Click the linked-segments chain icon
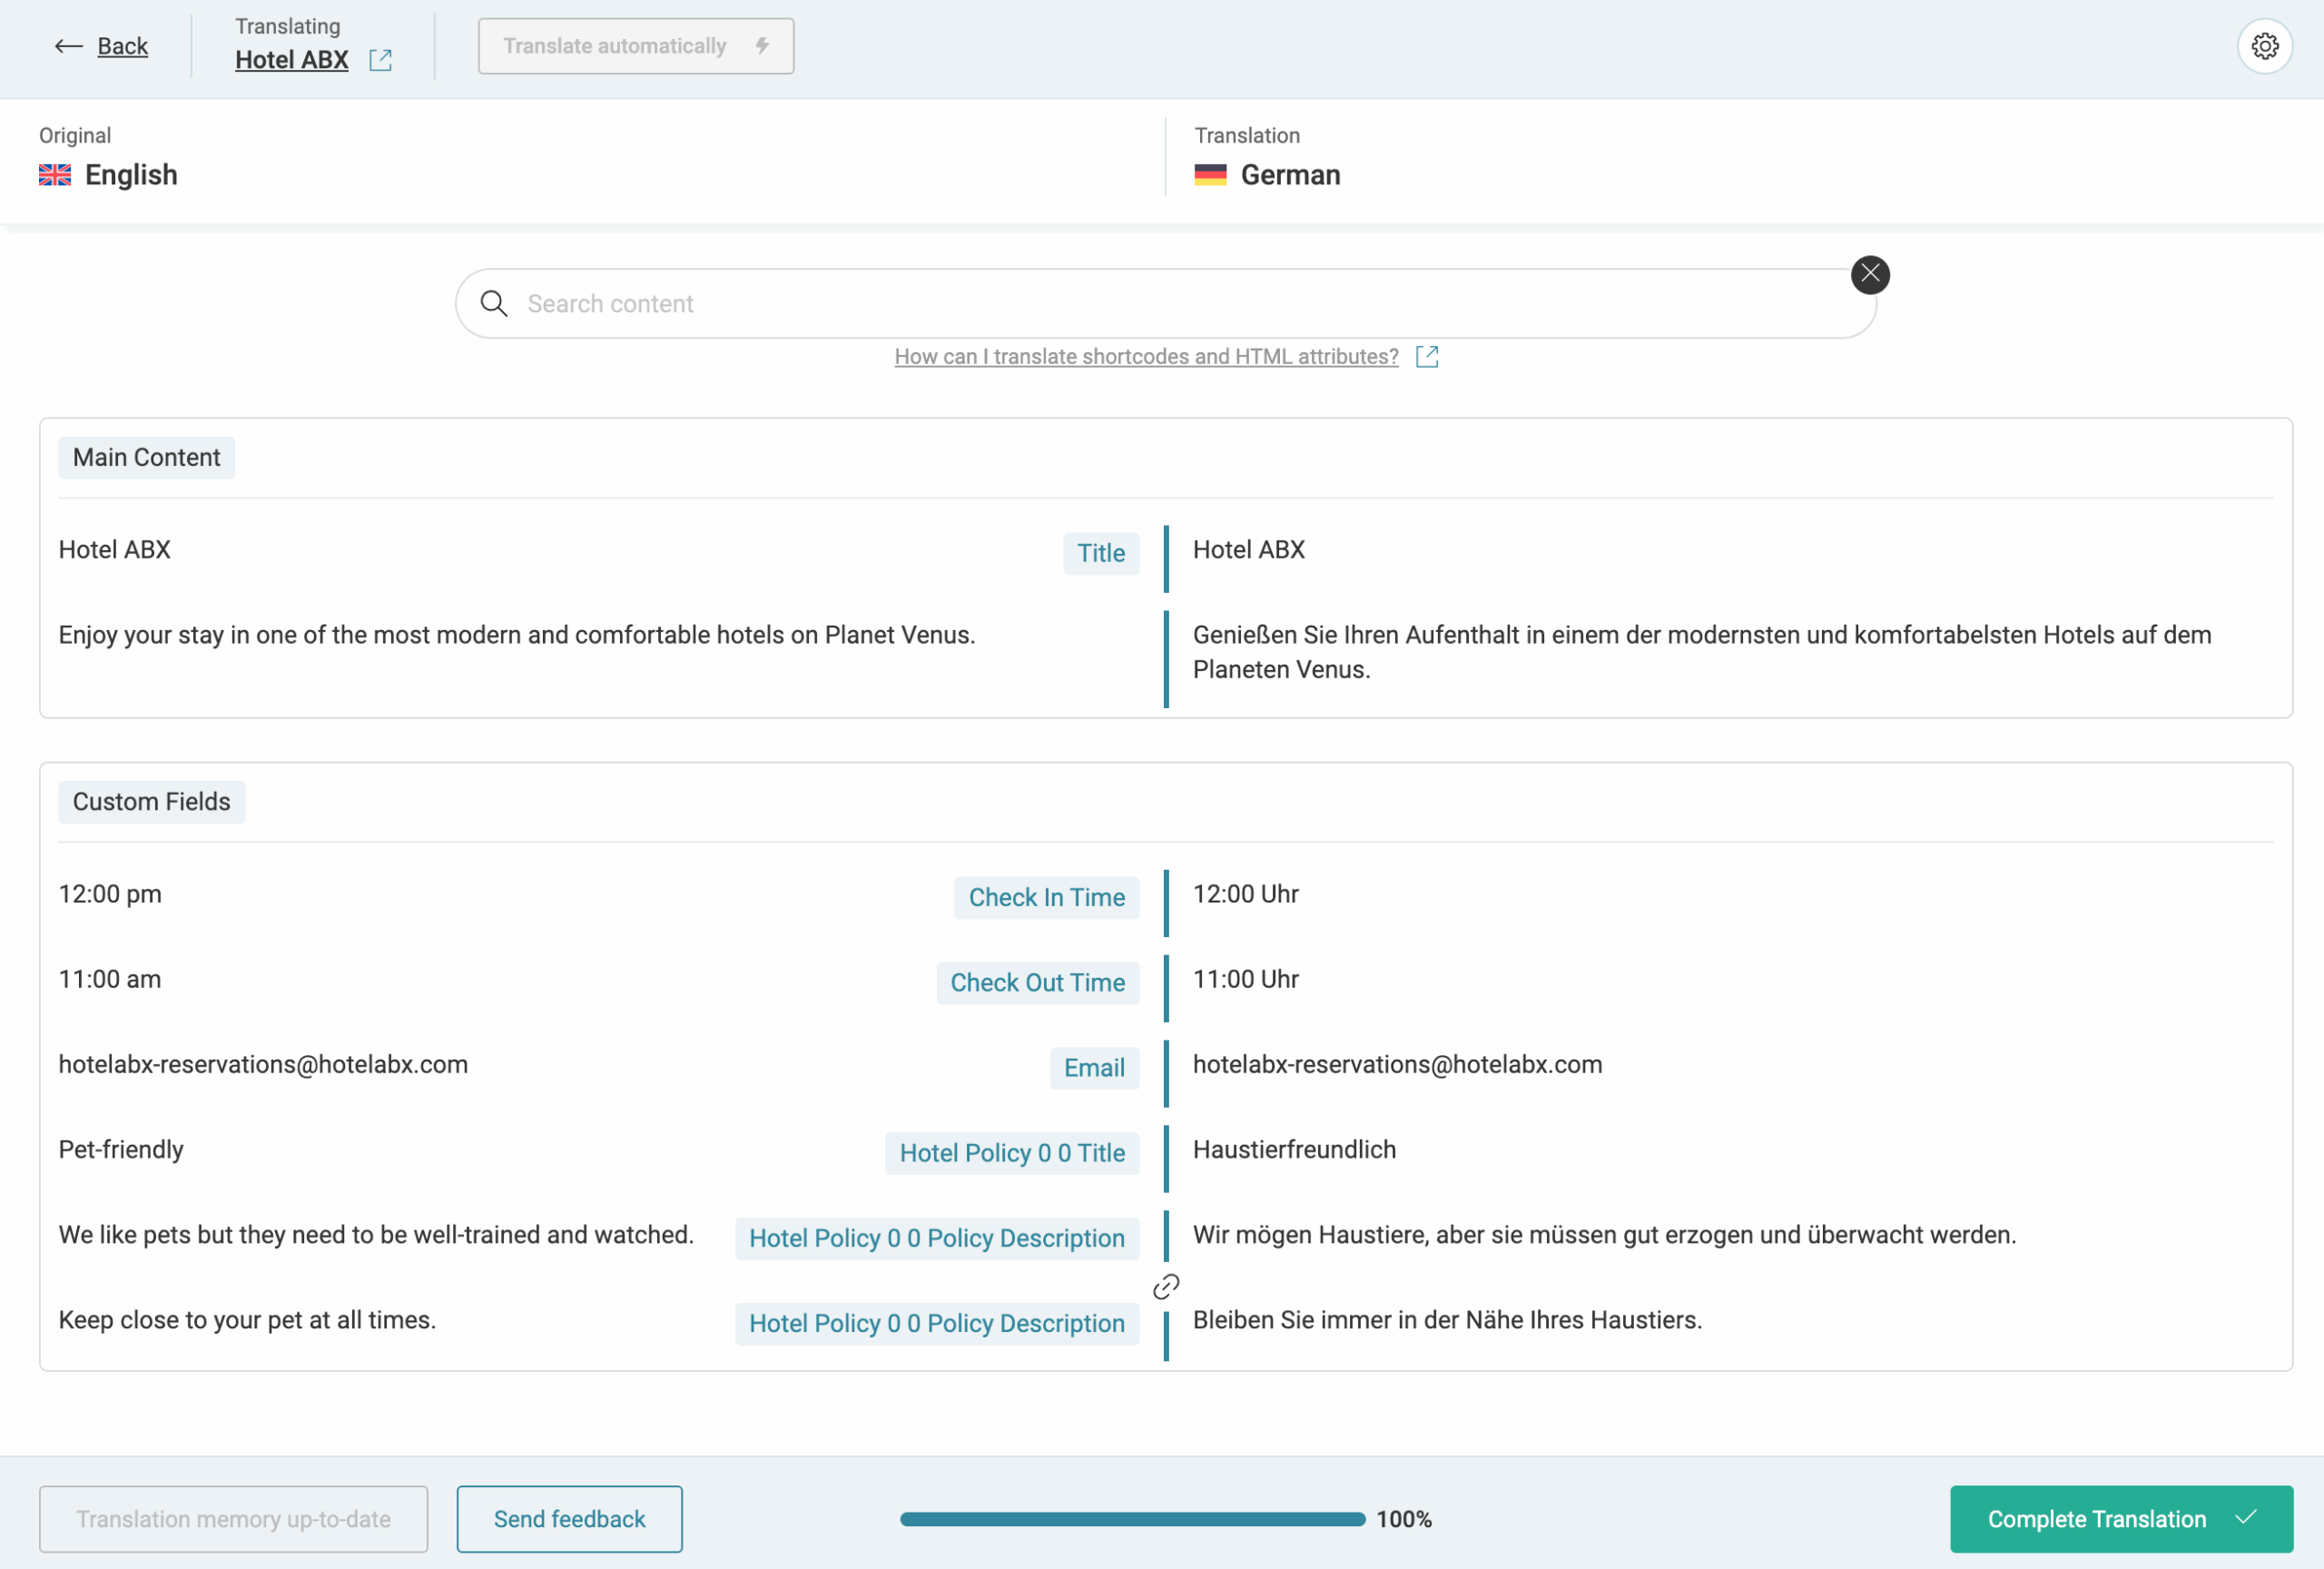The image size is (2324, 1569). tap(1166, 1286)
